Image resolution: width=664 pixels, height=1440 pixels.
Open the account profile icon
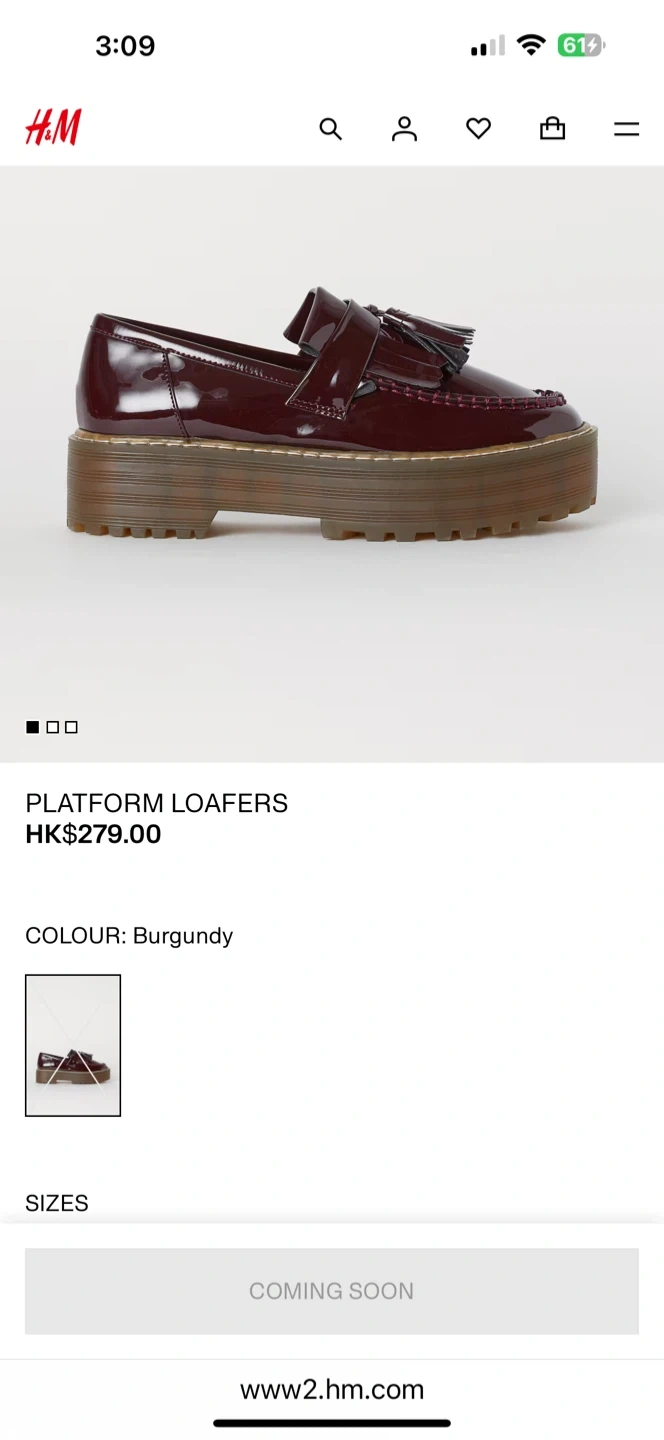coord(404,128)
